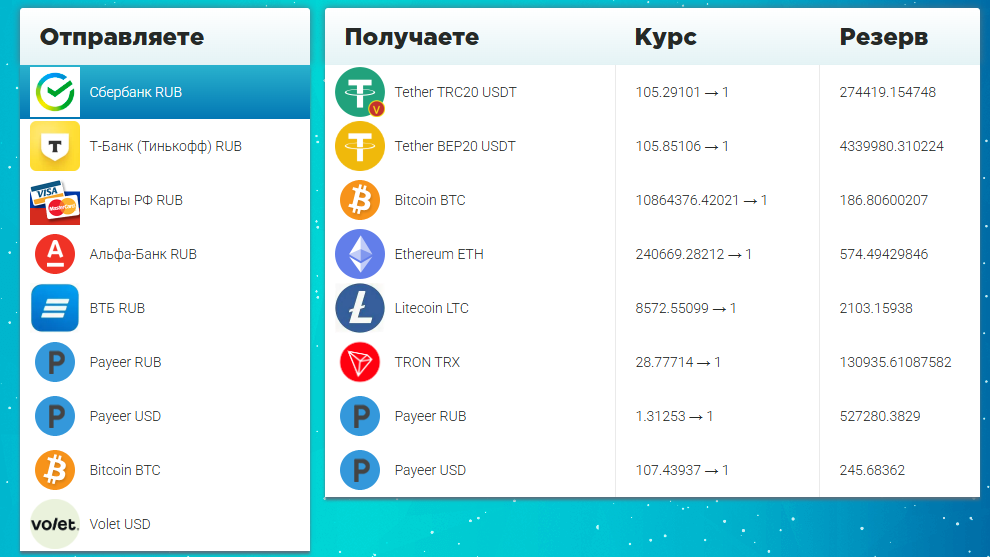Click the Volet logo icon
The image size is (990, 557).
point(55,524)
